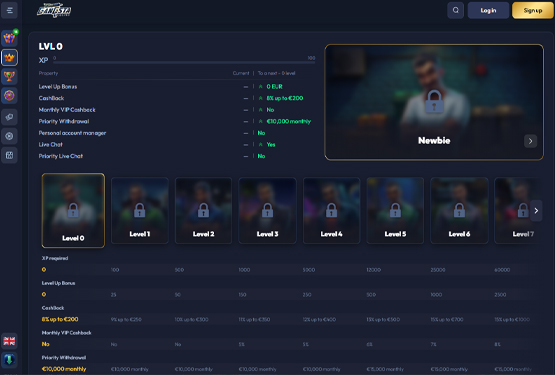The image size is (555, 375).
Task: Choose the Level 5 thumbnail
Action: [x=395, y=210]
